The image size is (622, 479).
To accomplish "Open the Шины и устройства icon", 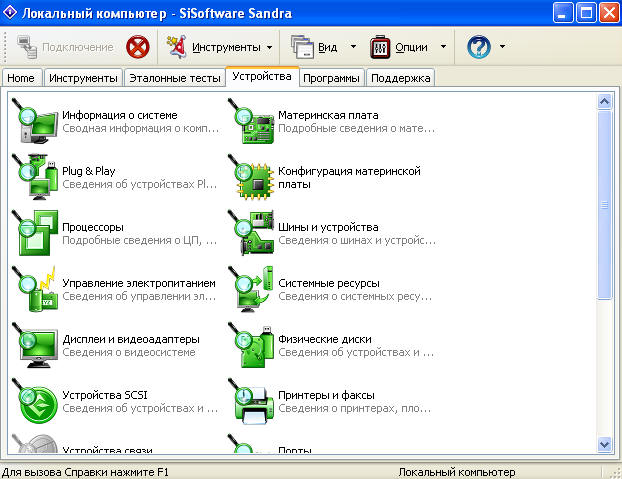I will coord(251,233).
